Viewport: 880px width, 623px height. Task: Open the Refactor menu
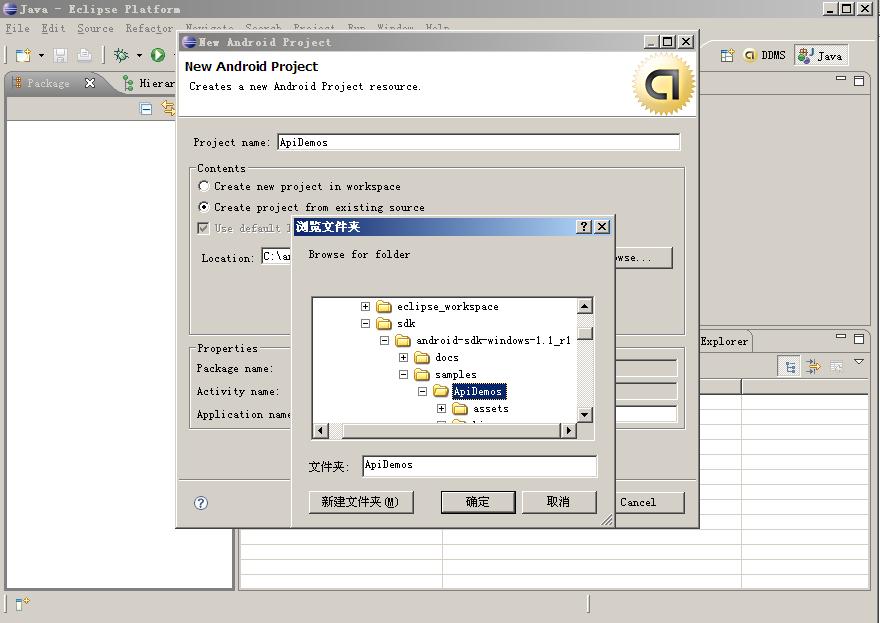pyautogui.click(x=149, y=28)
